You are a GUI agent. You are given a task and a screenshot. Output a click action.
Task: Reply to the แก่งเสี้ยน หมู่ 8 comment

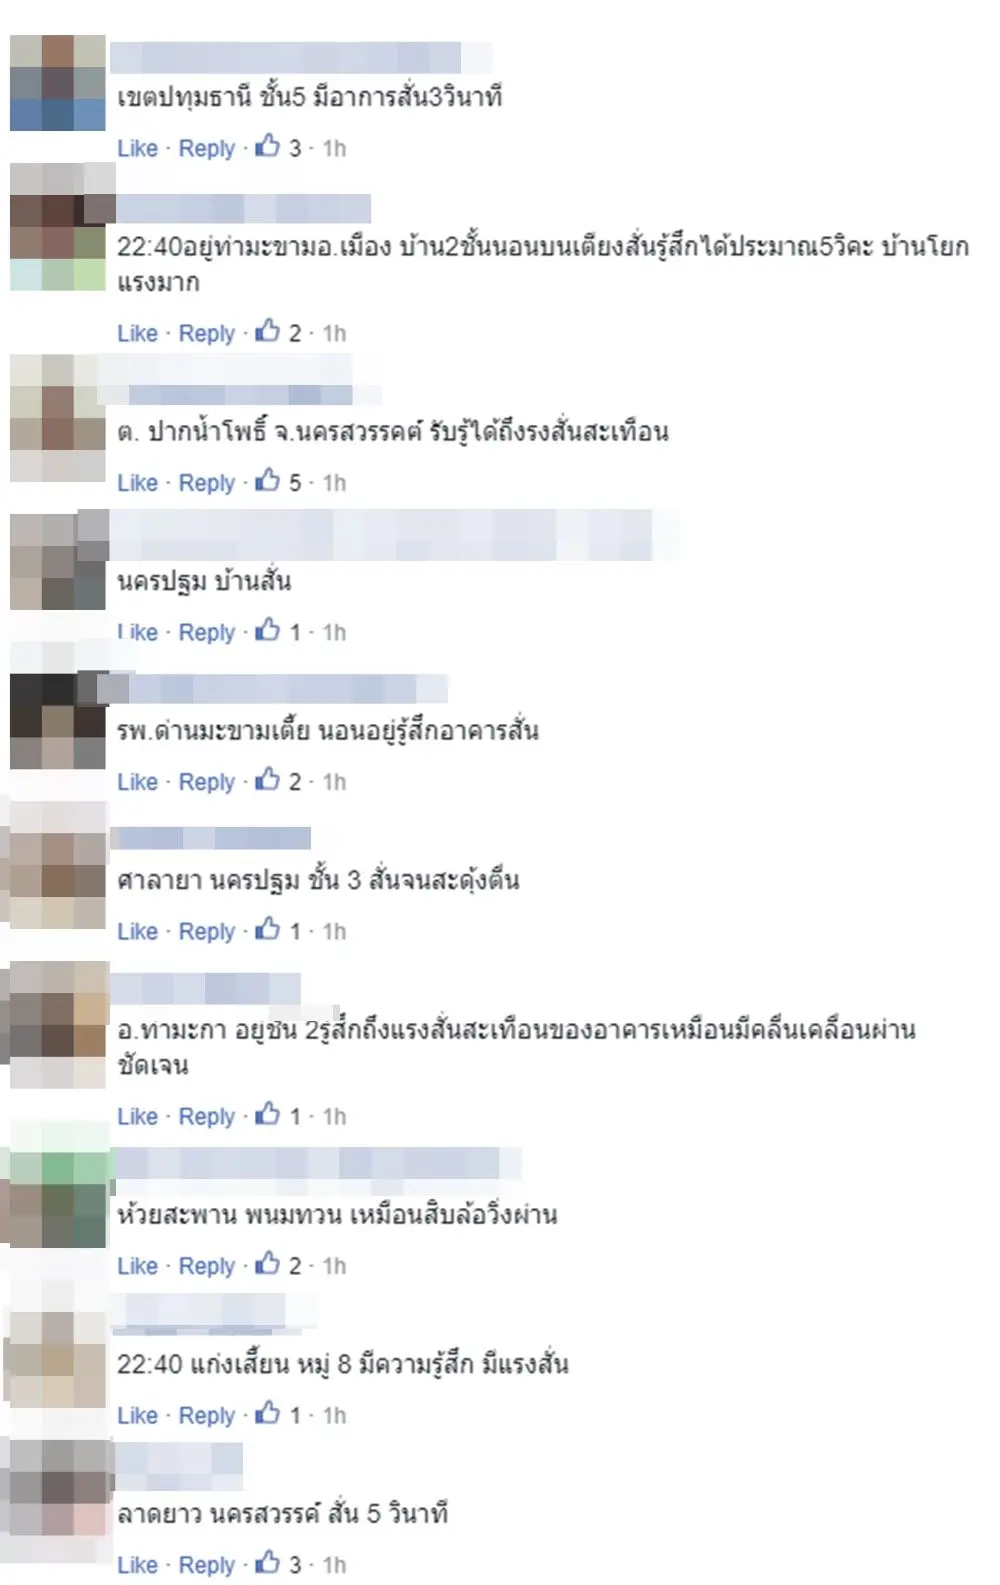(206, 1416)
